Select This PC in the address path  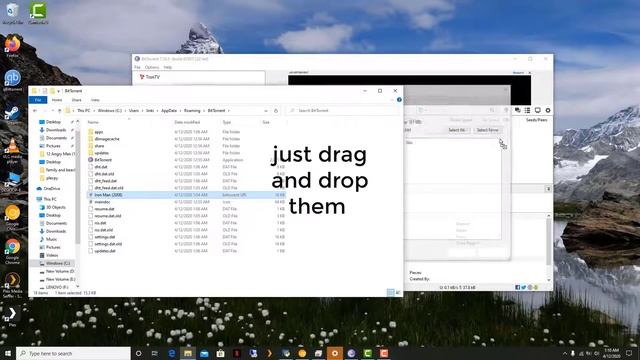coord(84,111)
